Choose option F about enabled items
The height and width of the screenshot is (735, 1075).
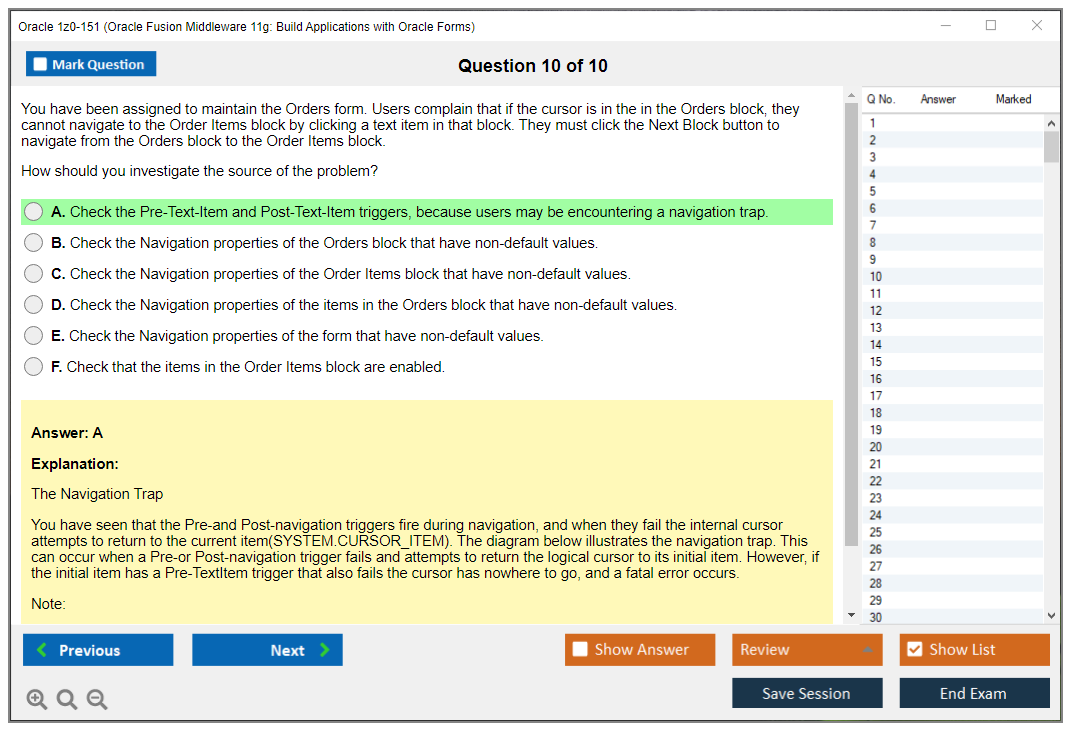[34, 367]
